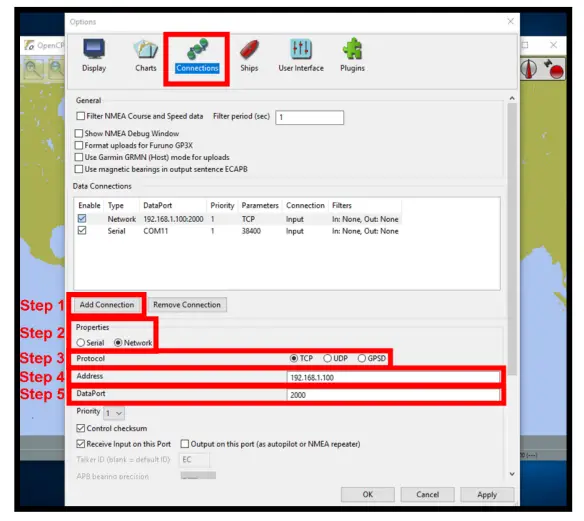
Task: Click the Remove Connection button
Action: pos(187,305)
